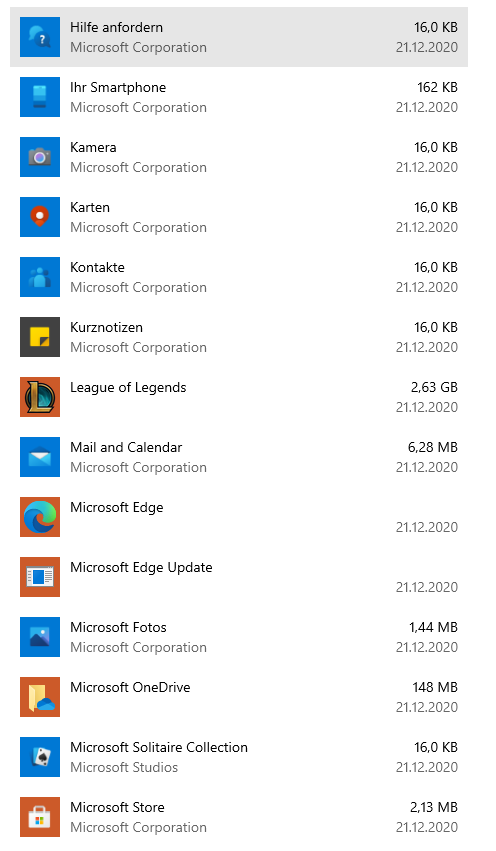This screenshot has height=851, width=496.
Task: Click the 2,63 GB size value
Action: click(x=434, y=388)
